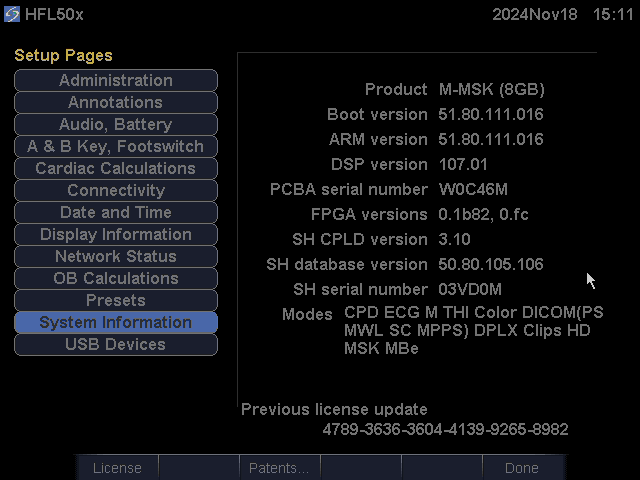The image size is (640, 480).
Task: Open OB Calculations setup page
Action: [116, 279]
